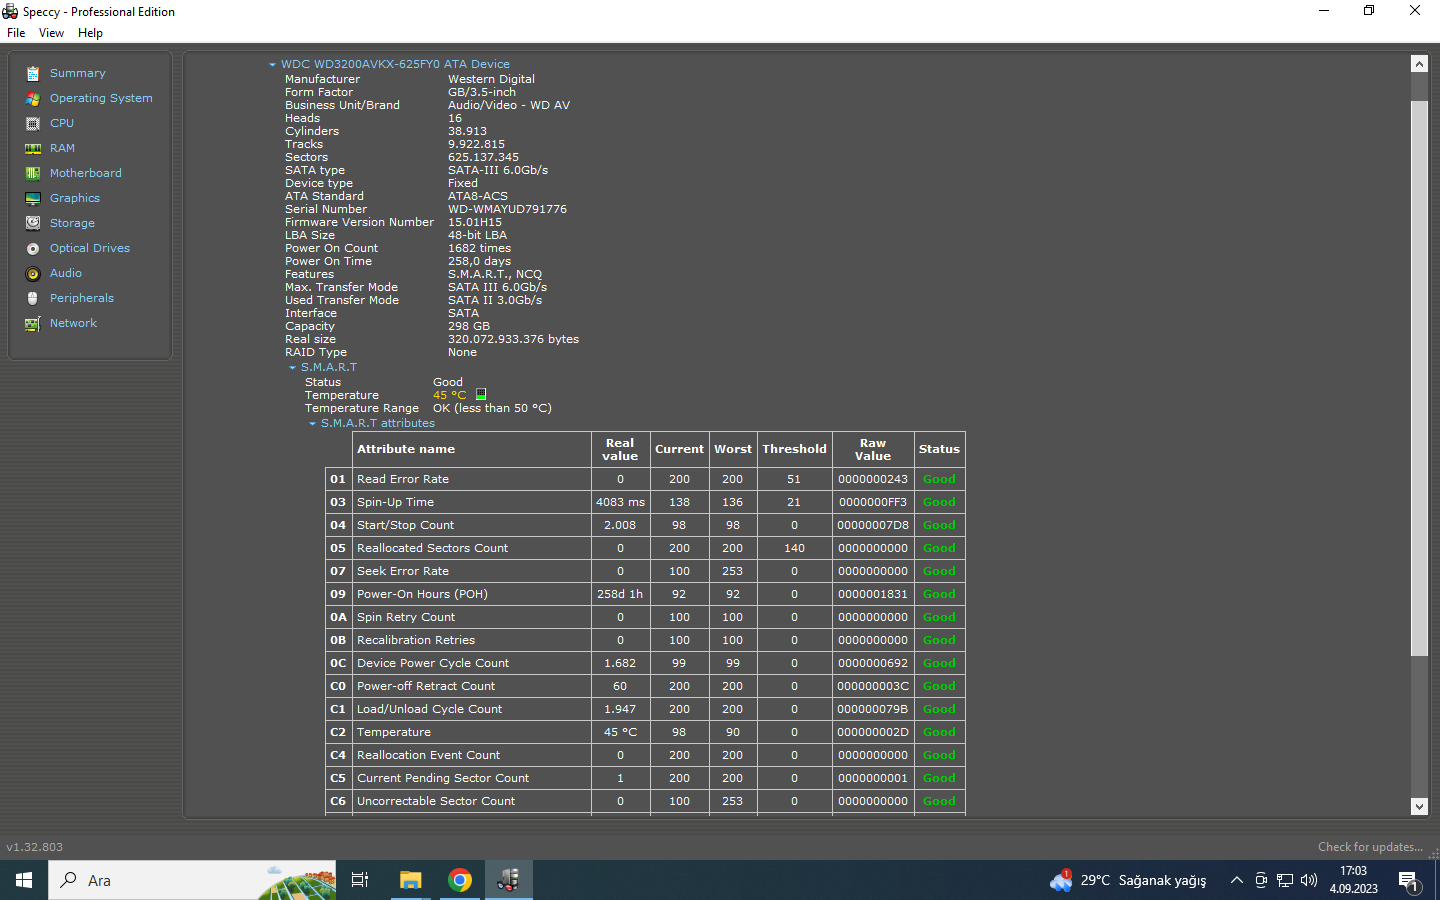The width and height of the screenshot is (1440, 900).
Task: Click the Threshold column header
Action: [x=794, y=449]
